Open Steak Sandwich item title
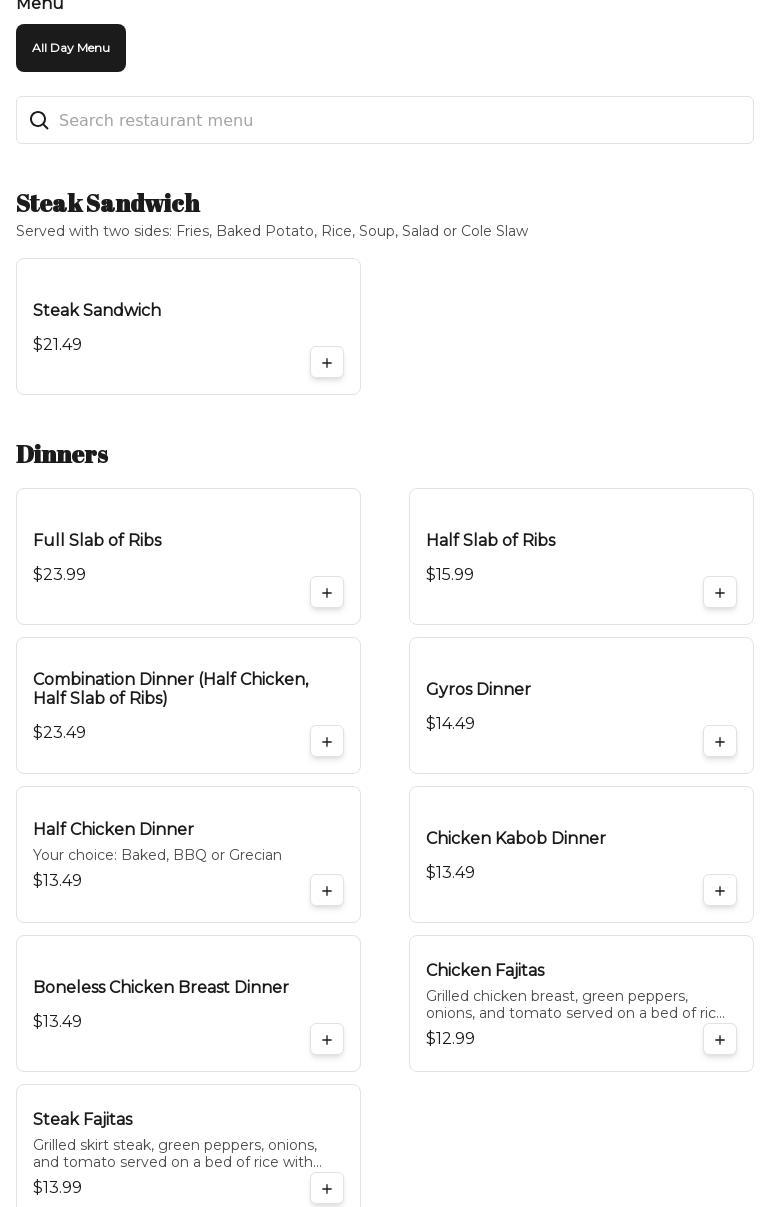The height and width of the screenshot is (1207, 770). [97, 311]
